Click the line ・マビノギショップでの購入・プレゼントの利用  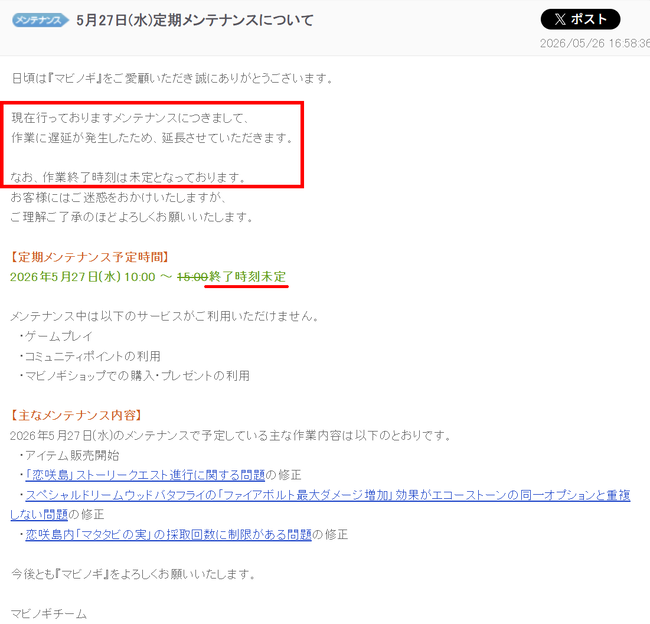pyautogui.click(x=134, y=376)
